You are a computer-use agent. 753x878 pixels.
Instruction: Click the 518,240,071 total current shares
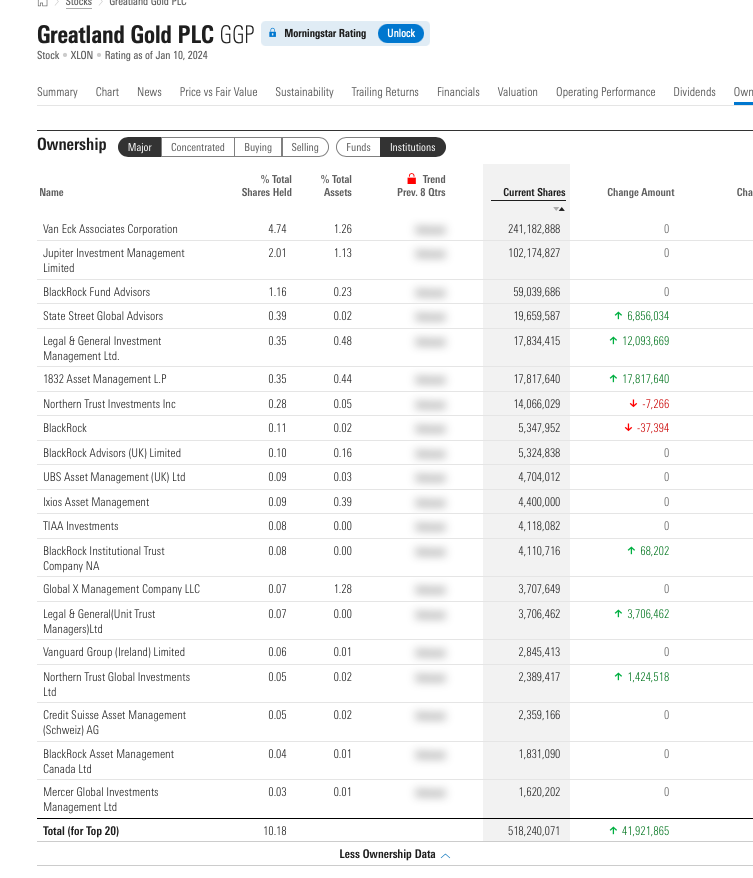click(534, 831)
